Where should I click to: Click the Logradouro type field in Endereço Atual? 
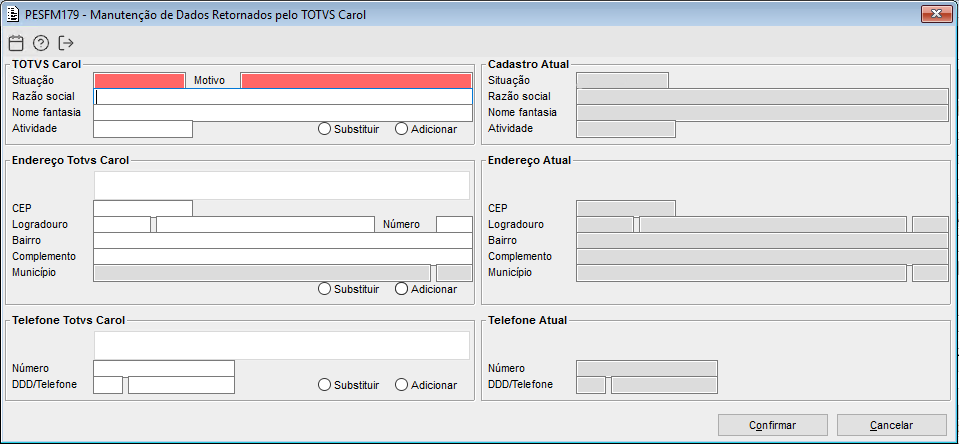605,224
